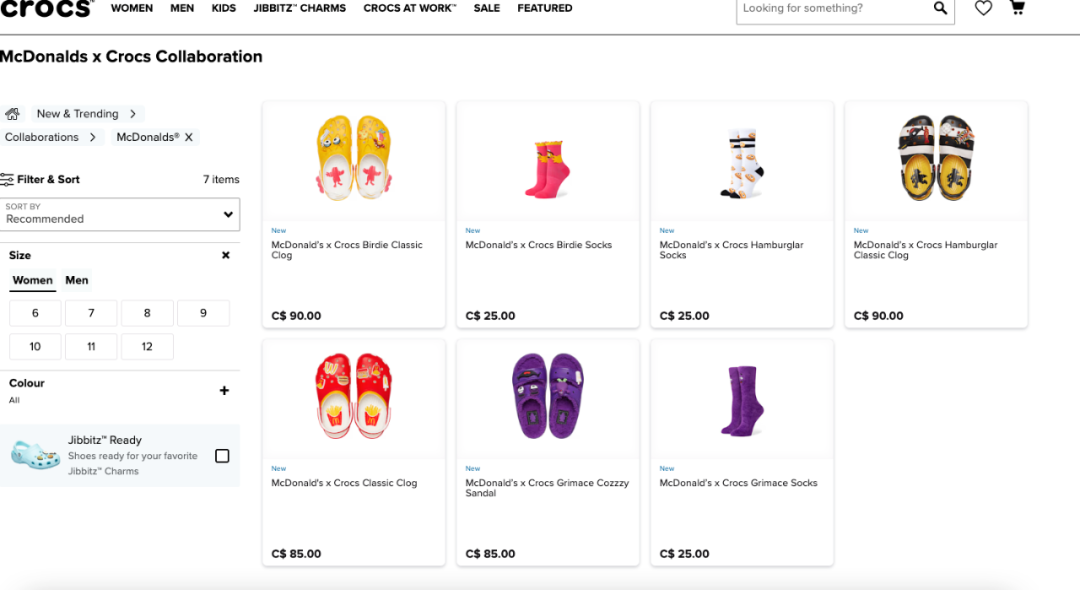Open the Kids navigation menu

[223, 8]
